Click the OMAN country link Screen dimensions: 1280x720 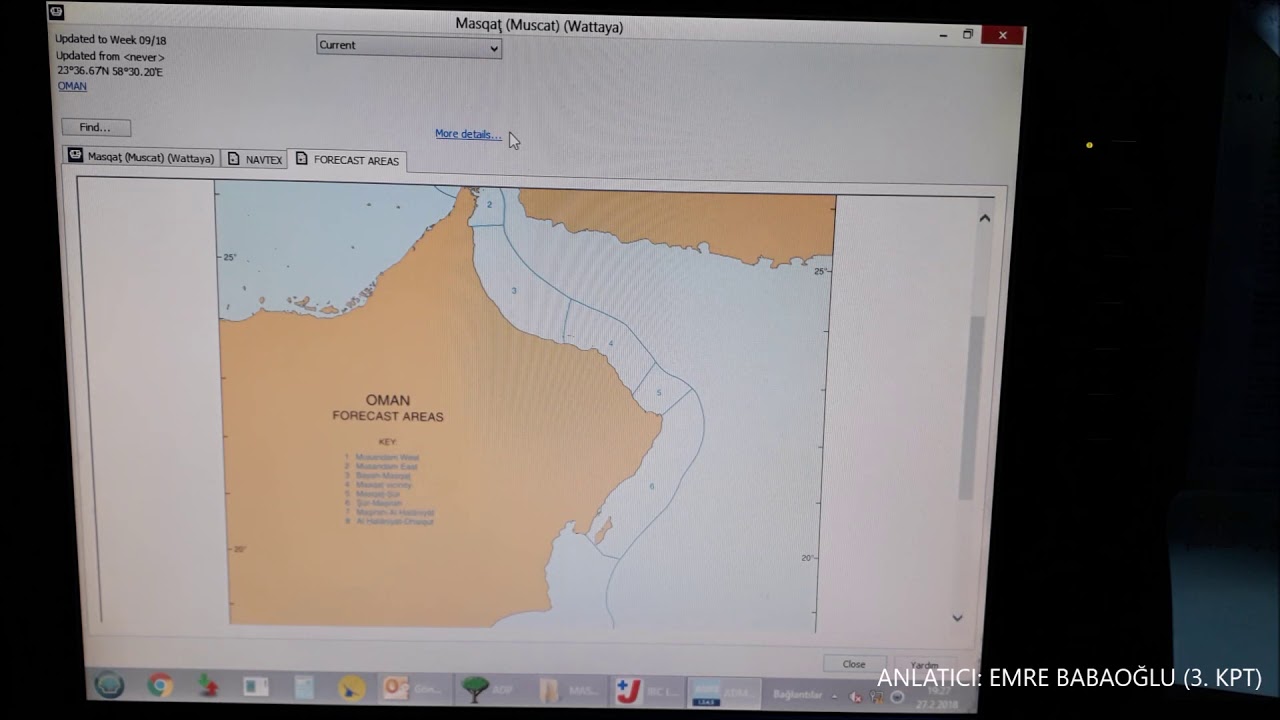[72, 86]
